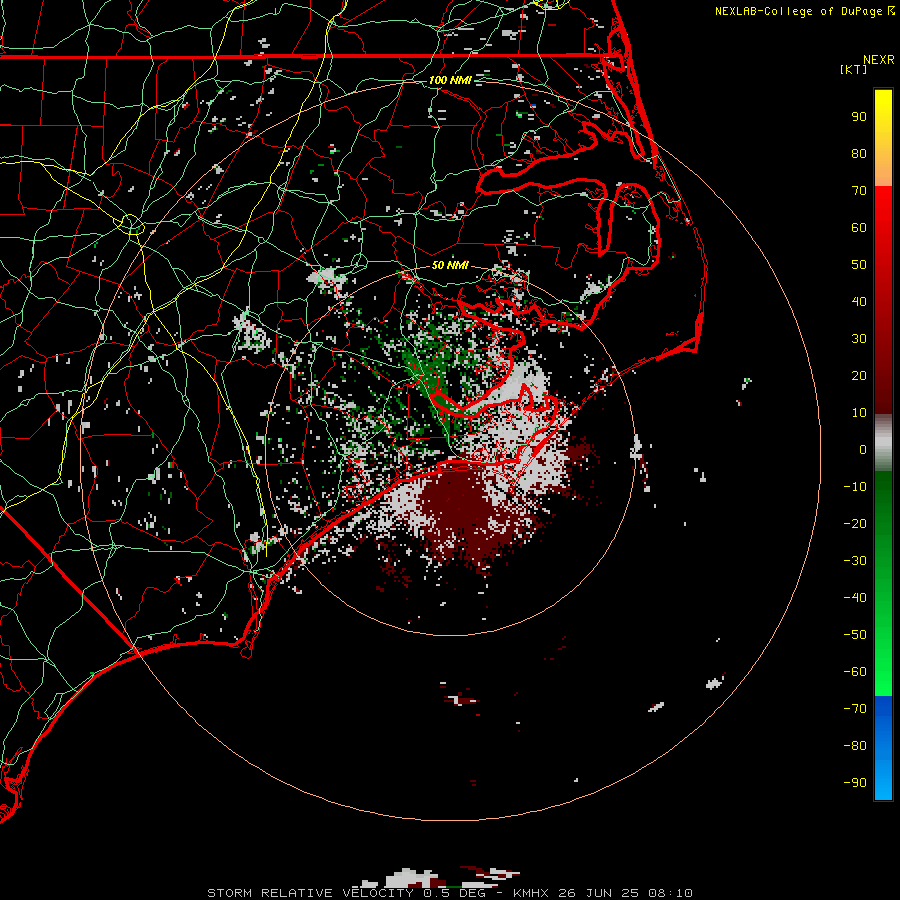The image size is (900, 900).
Task: Click the -30 scale value
Action: [855, 561]
